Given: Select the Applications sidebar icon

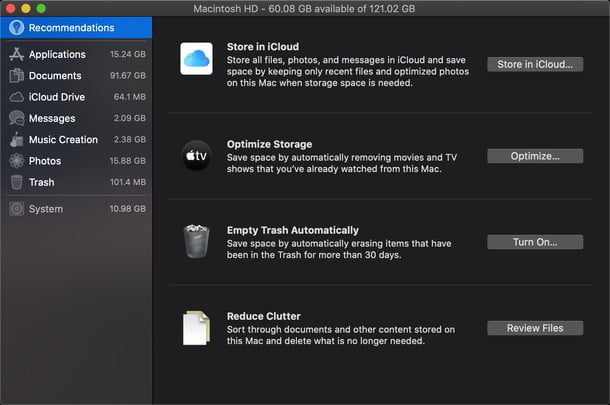Looking at the screenshot, I should [16, 54].
